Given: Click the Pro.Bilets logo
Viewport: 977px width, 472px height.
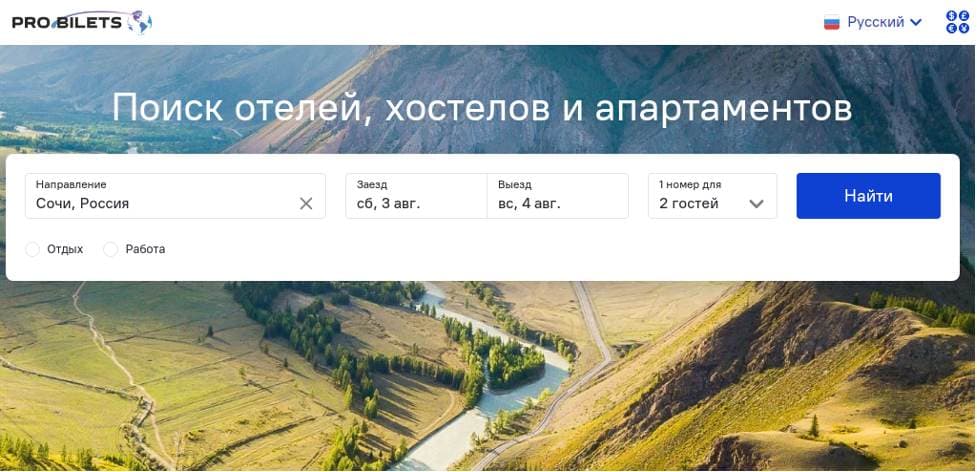Looking at the screenshot, I should (82, 22).
